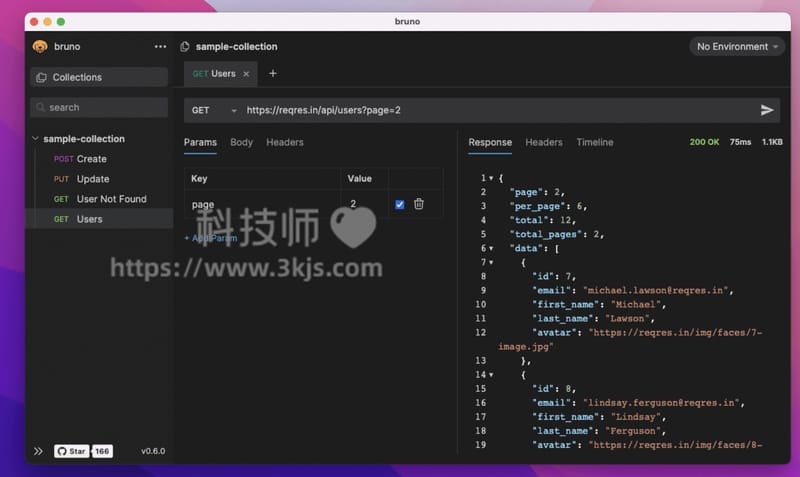Click the Collections button
This screenshot has height=477, width=800.
[99, 78]
